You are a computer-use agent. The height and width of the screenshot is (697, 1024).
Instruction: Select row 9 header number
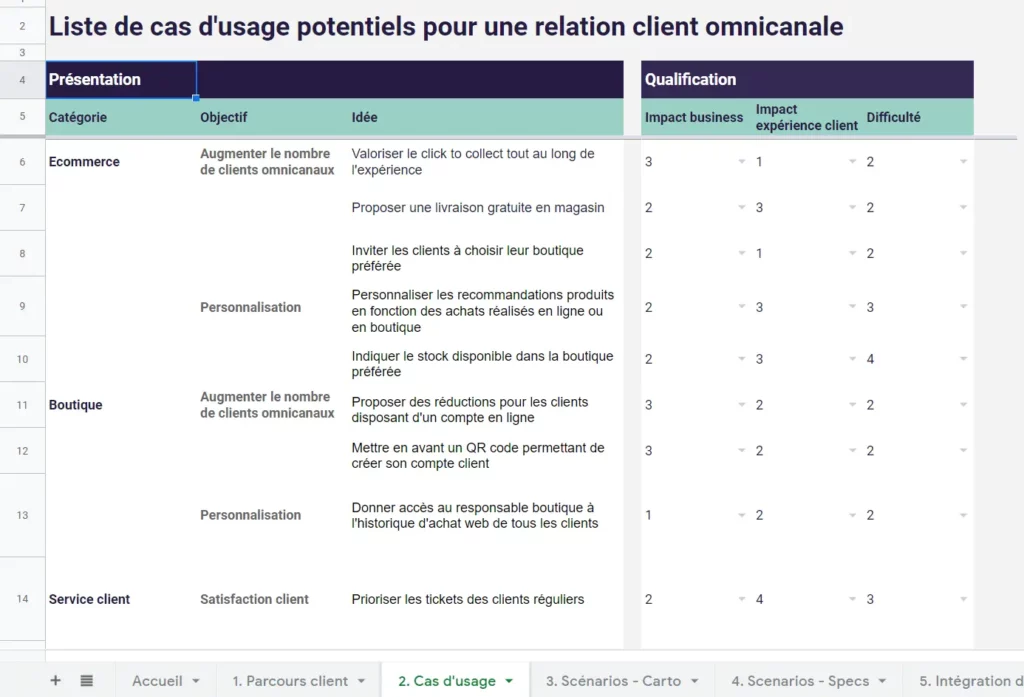click(x=22, y=306)
